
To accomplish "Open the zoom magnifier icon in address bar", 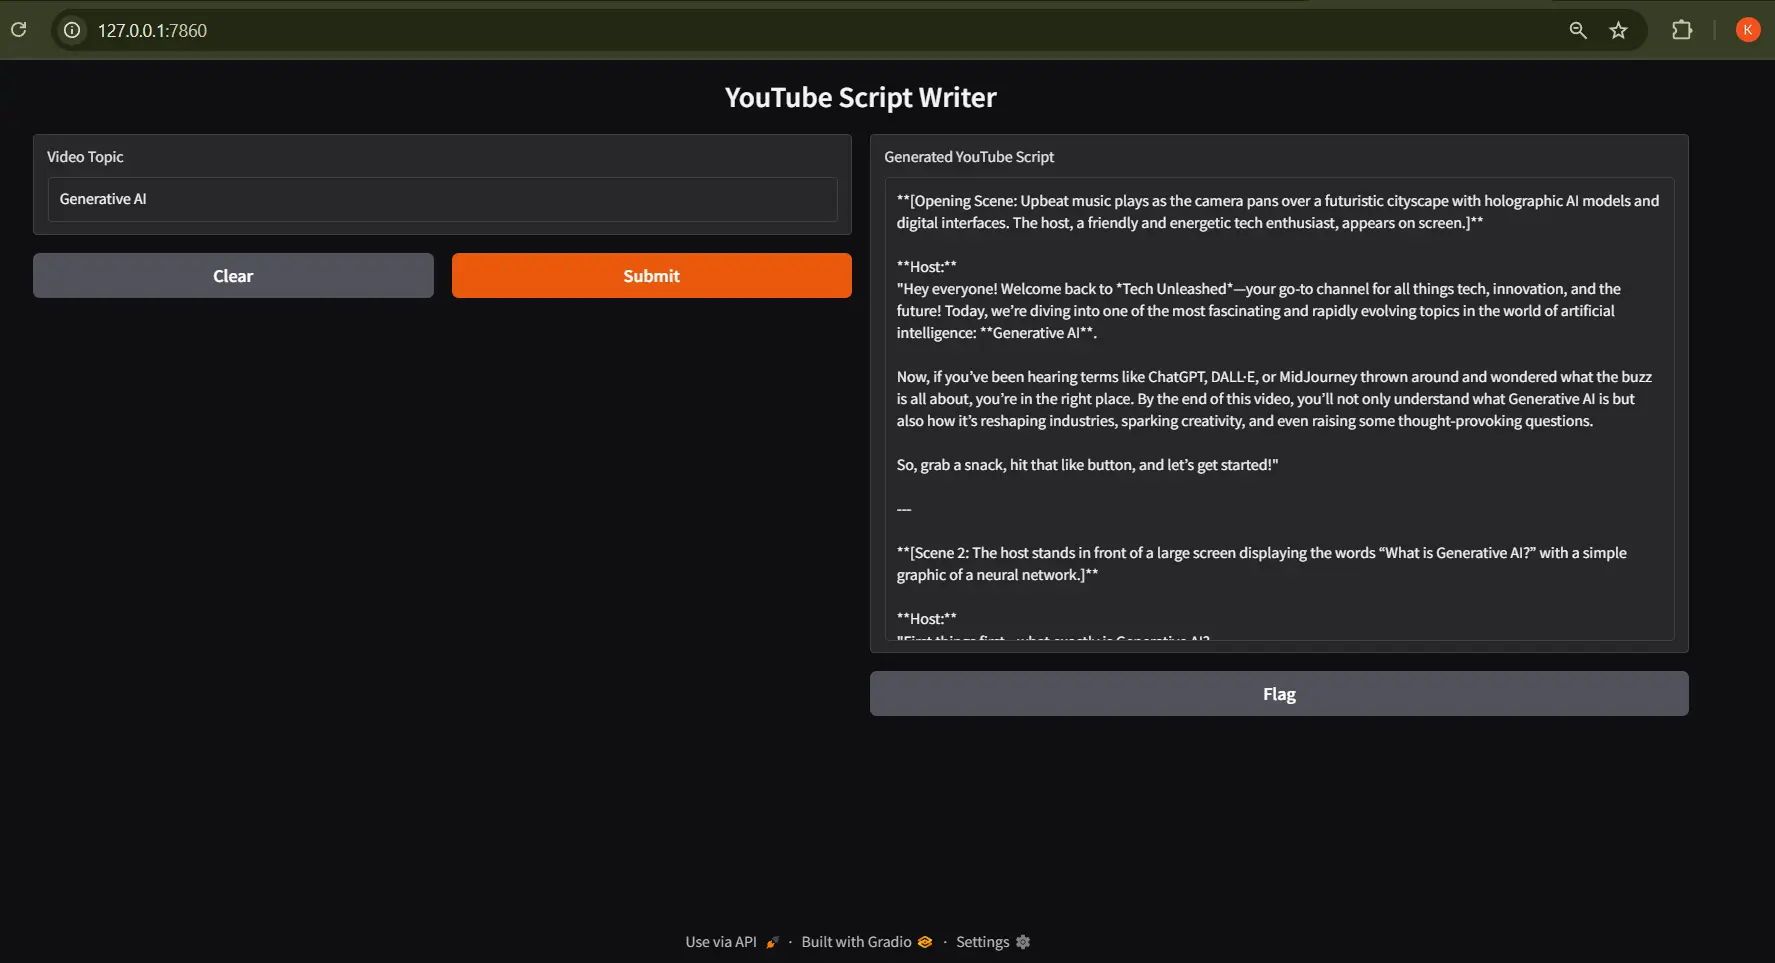I will 1577,30.
